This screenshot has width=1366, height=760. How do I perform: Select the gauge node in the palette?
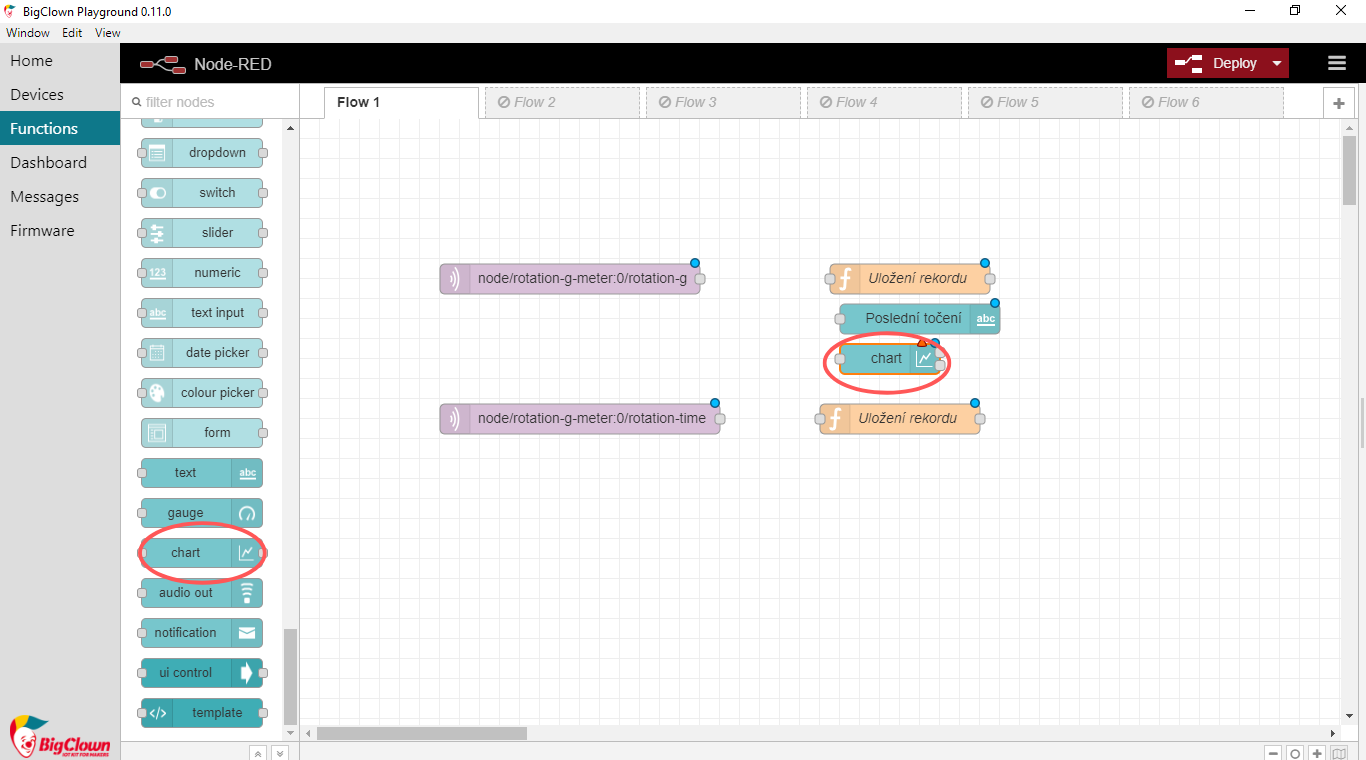tap(202, 513)
